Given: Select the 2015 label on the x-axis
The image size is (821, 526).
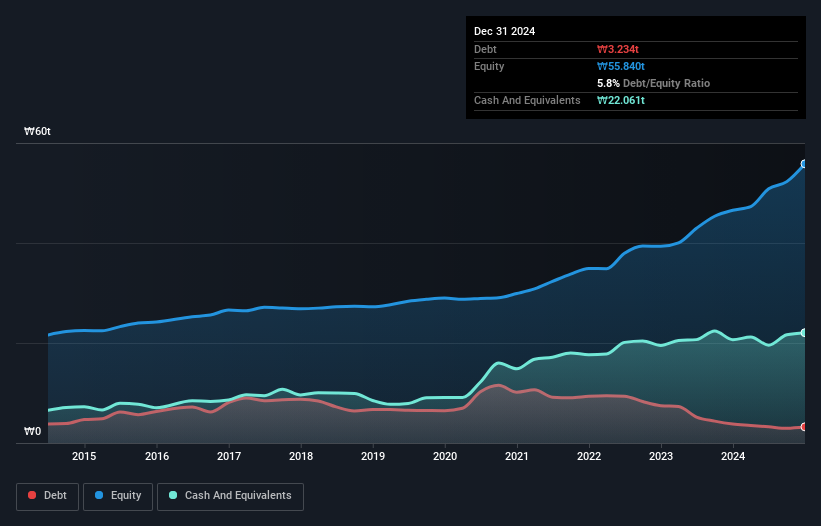Looking at the screenshot, I should tap(84, 456).
